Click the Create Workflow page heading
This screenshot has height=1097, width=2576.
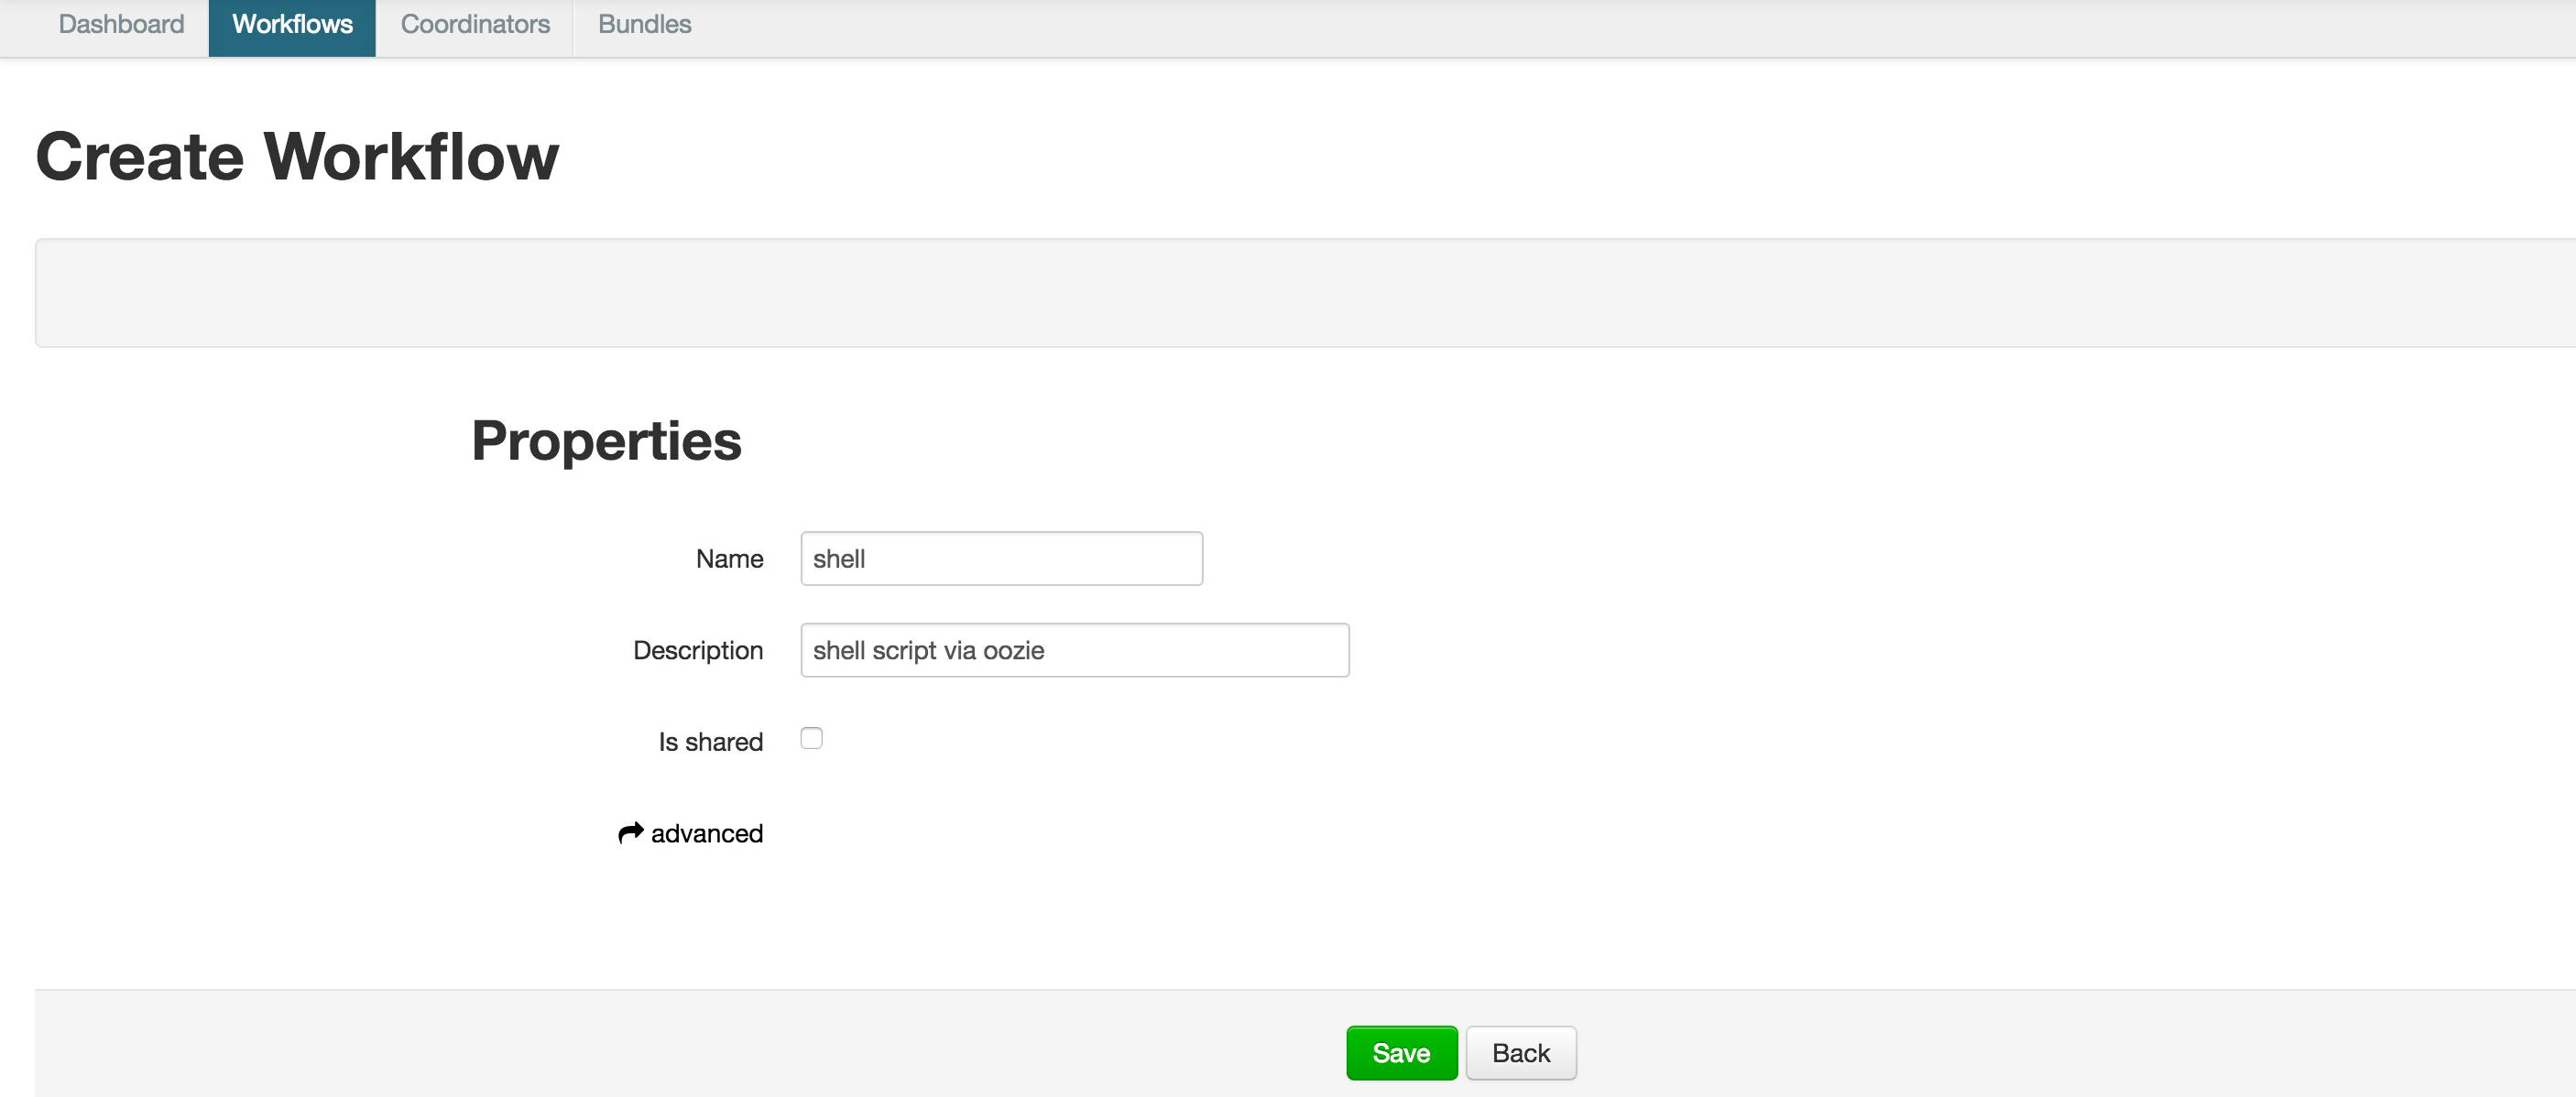pos(297,157)
